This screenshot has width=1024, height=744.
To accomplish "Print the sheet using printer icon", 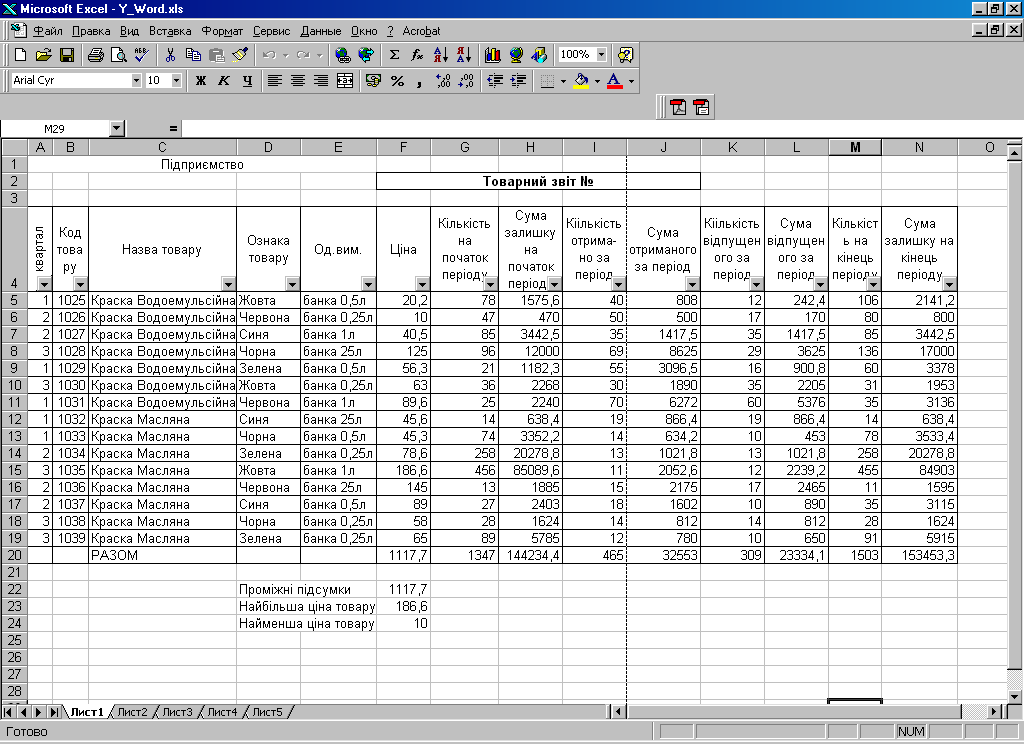I will point(95,55).
